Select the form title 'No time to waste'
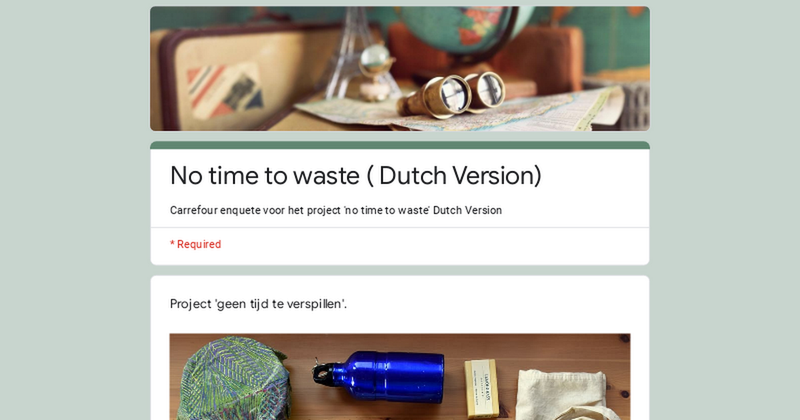The image size is (800, 420). (x=265, y=176)
